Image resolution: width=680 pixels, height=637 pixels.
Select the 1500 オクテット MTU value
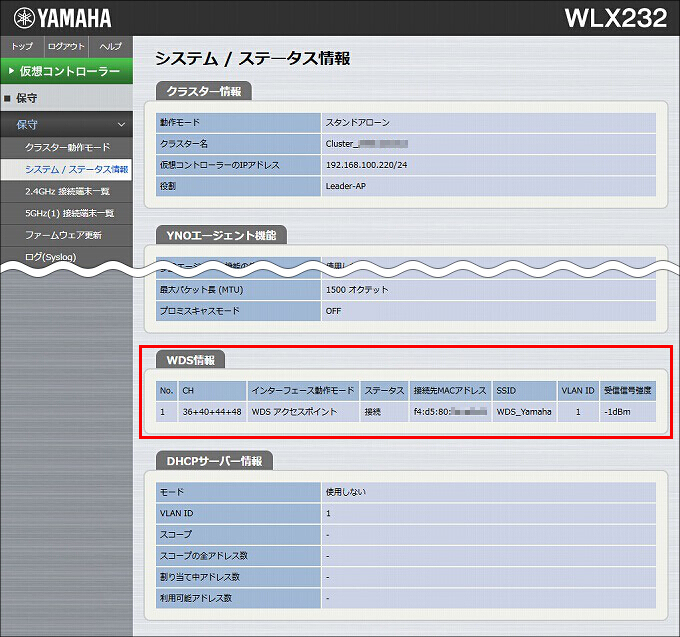tap(488, 290)
